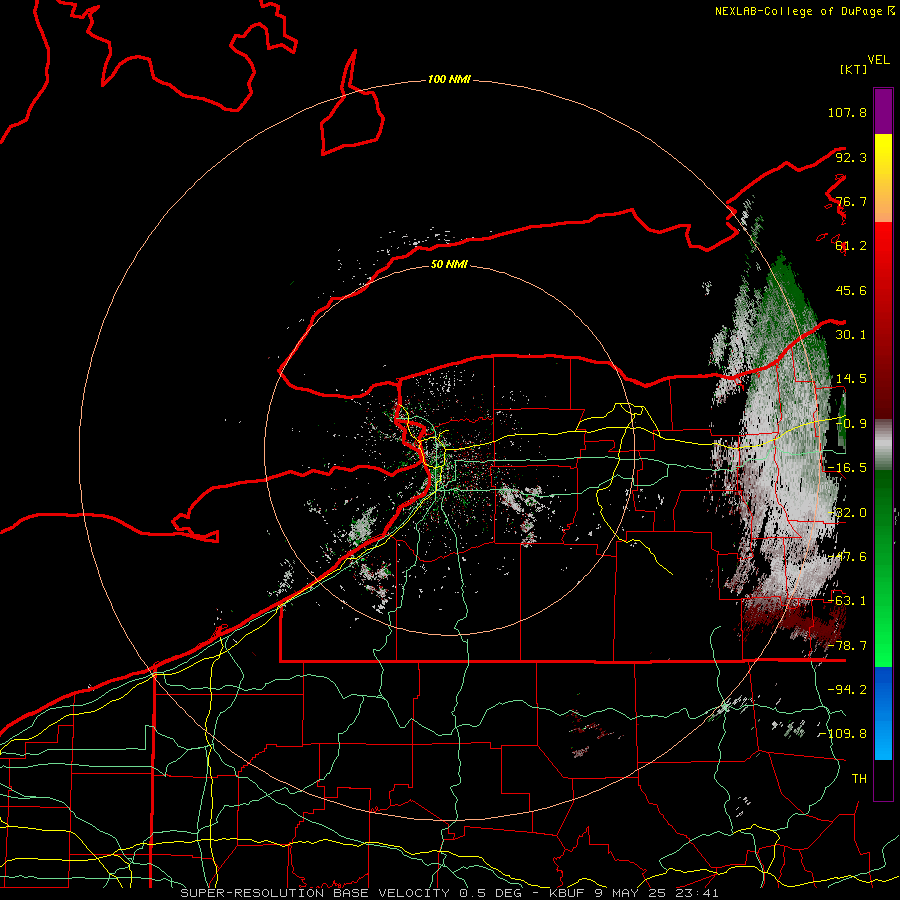Click the 50 NMI range ring label
Viewport: 900px width, 900px height.
coord(449,264)
